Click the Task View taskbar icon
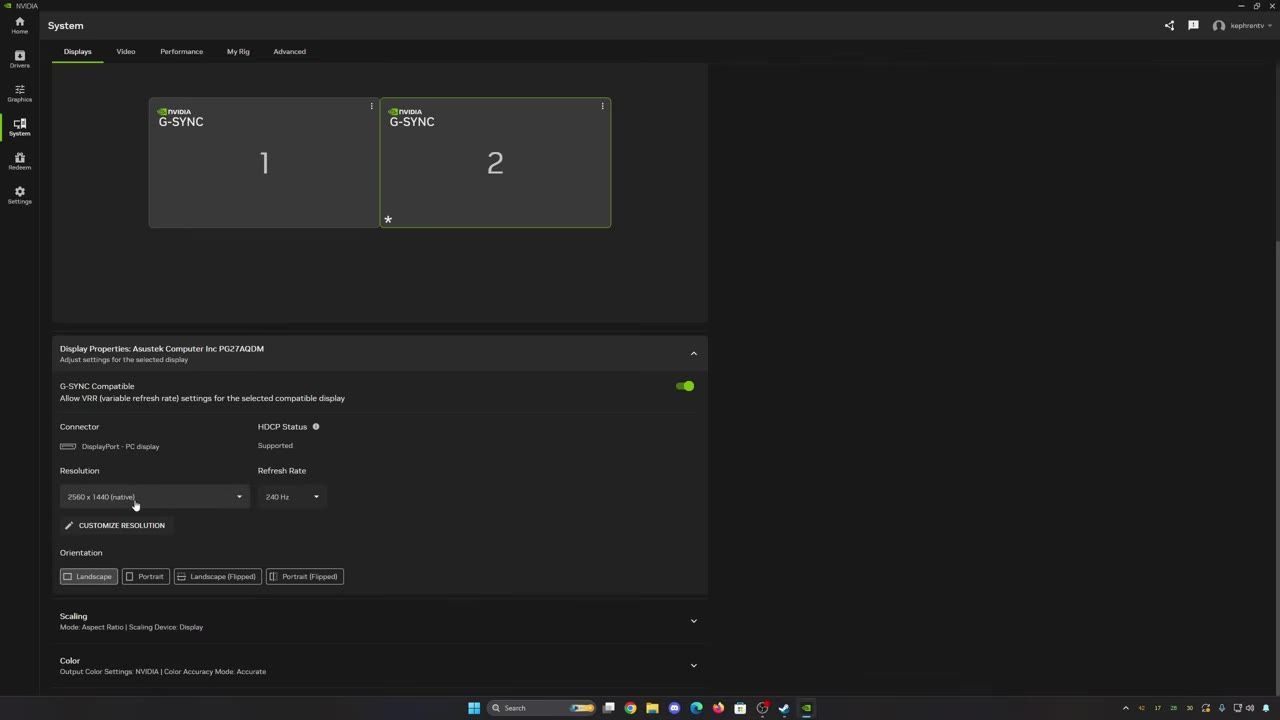The height and width of the screenshot is (720, 1280). tap(608, 708)
